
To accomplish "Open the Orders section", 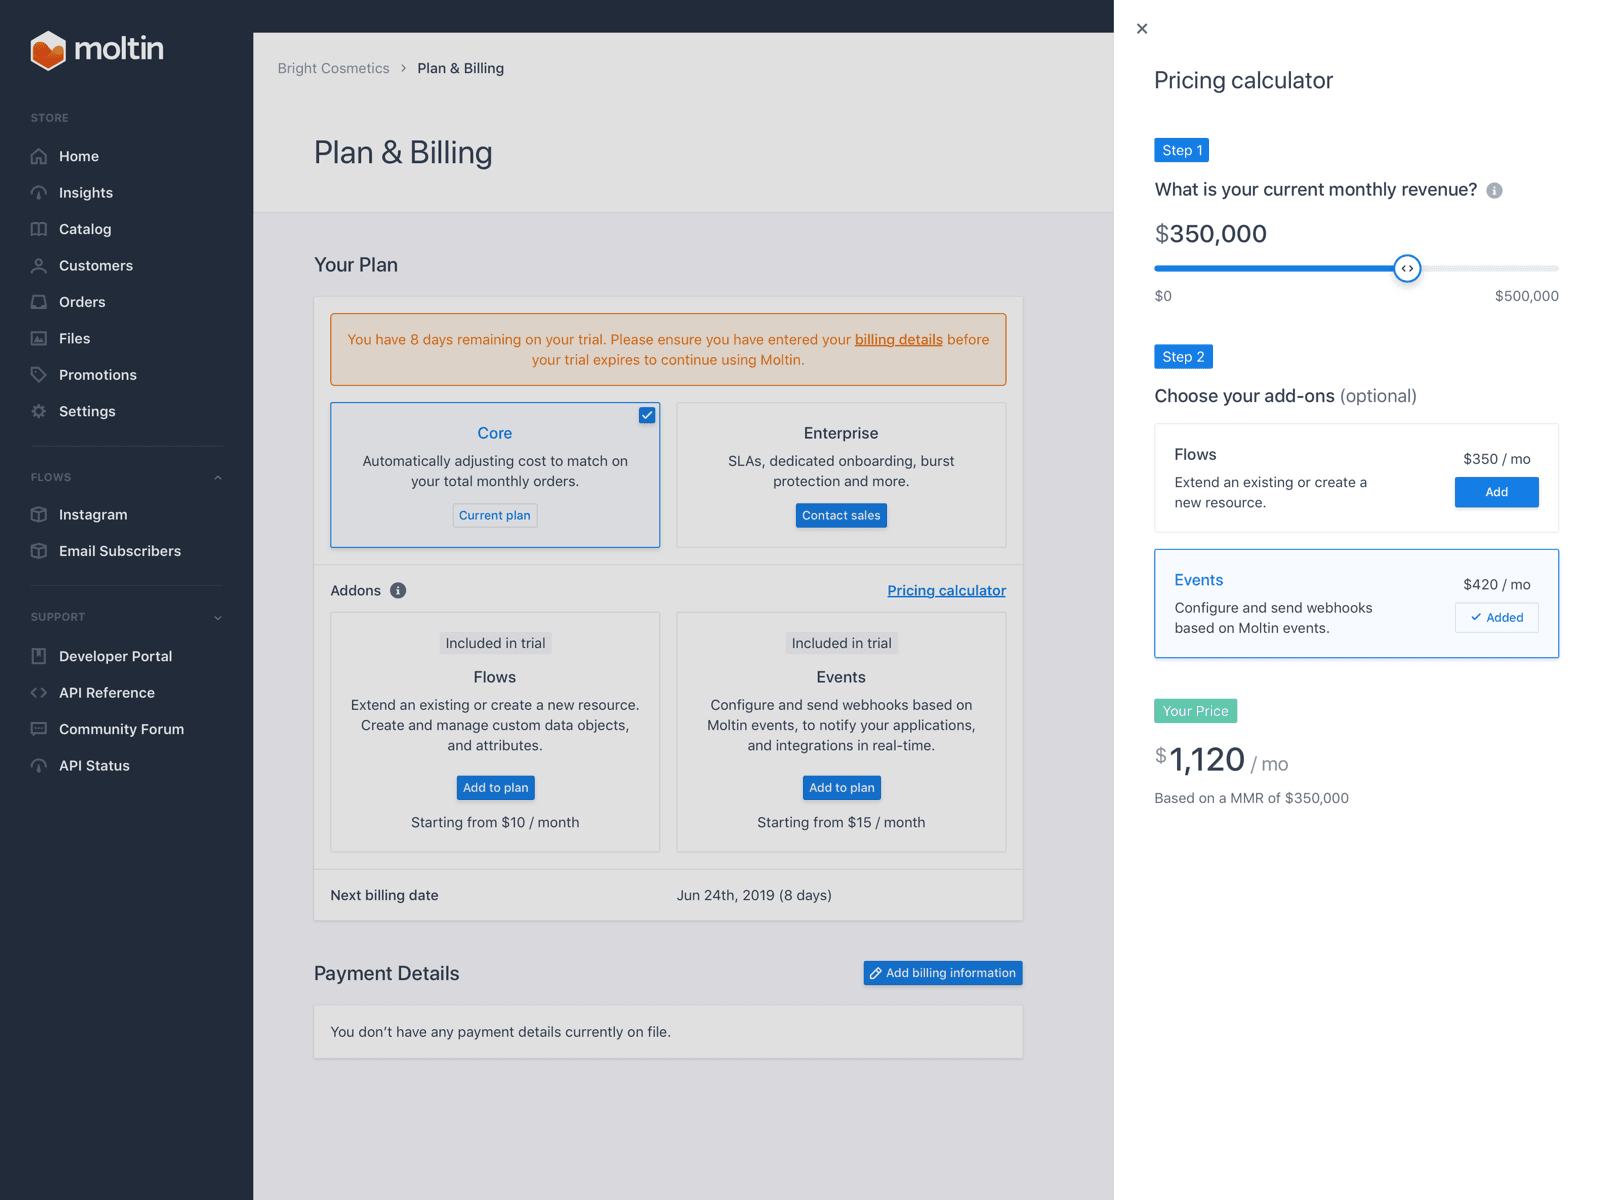I will pyautogui.click(x=82, y=301).
